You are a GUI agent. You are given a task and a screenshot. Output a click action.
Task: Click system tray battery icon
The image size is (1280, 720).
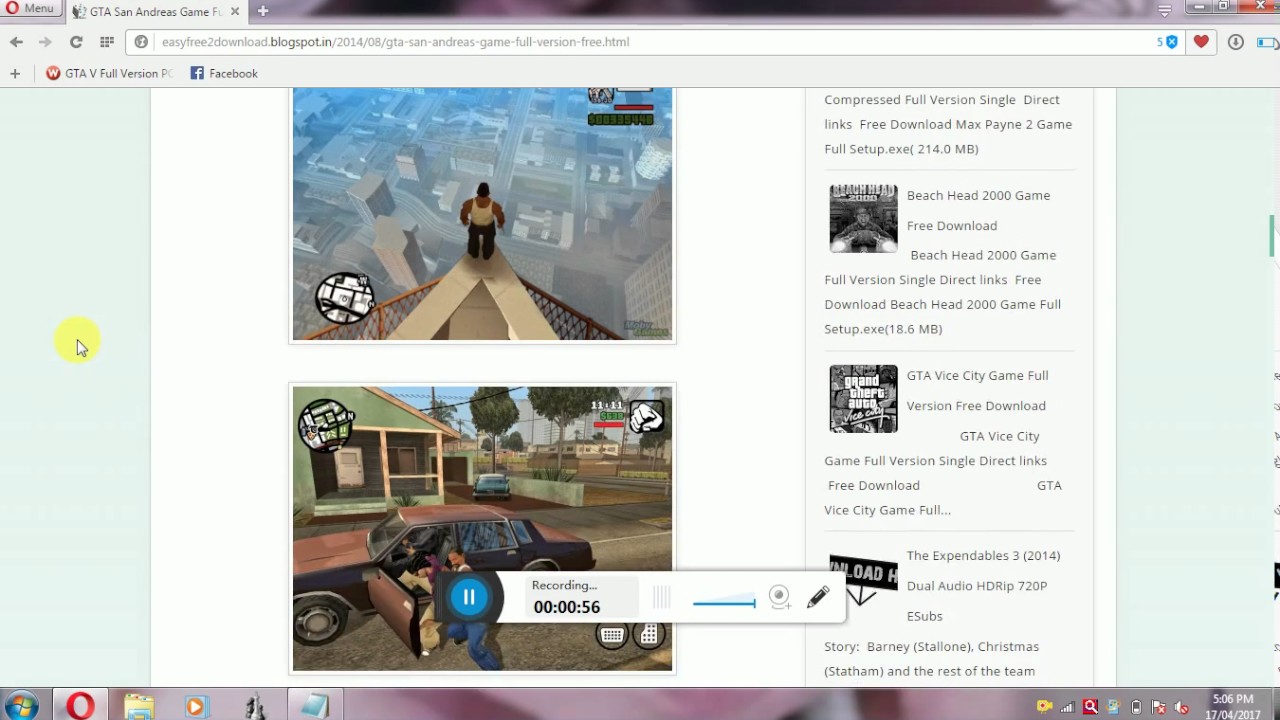(x=1136, y=707)
